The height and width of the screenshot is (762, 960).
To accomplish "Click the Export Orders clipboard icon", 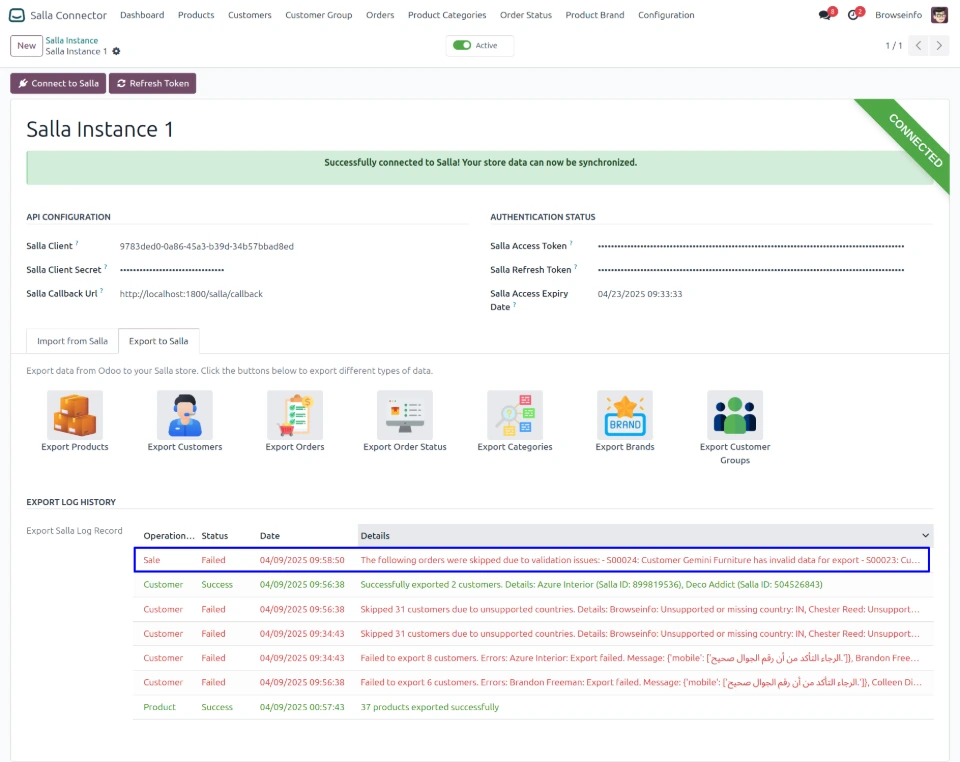I will coord(295,415).
